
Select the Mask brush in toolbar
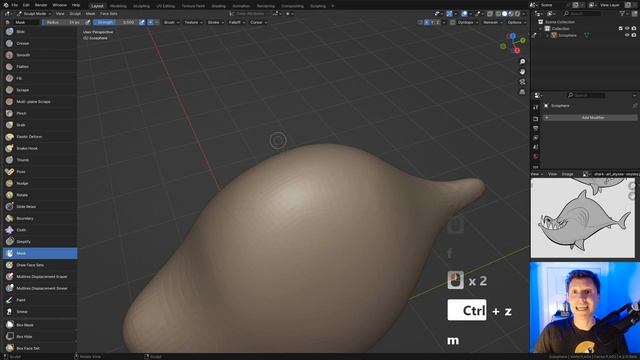pyautogui.click(x=40, y=253)
